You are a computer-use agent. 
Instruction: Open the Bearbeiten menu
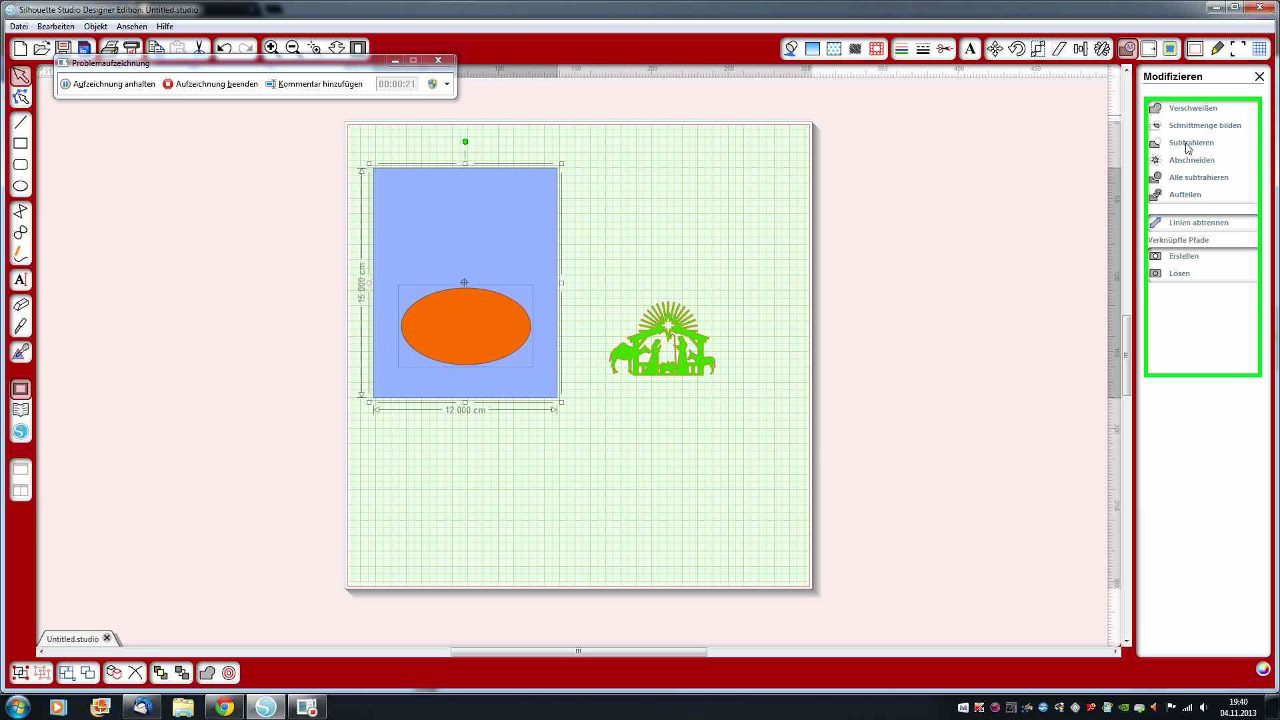click(x=56, y=26)
